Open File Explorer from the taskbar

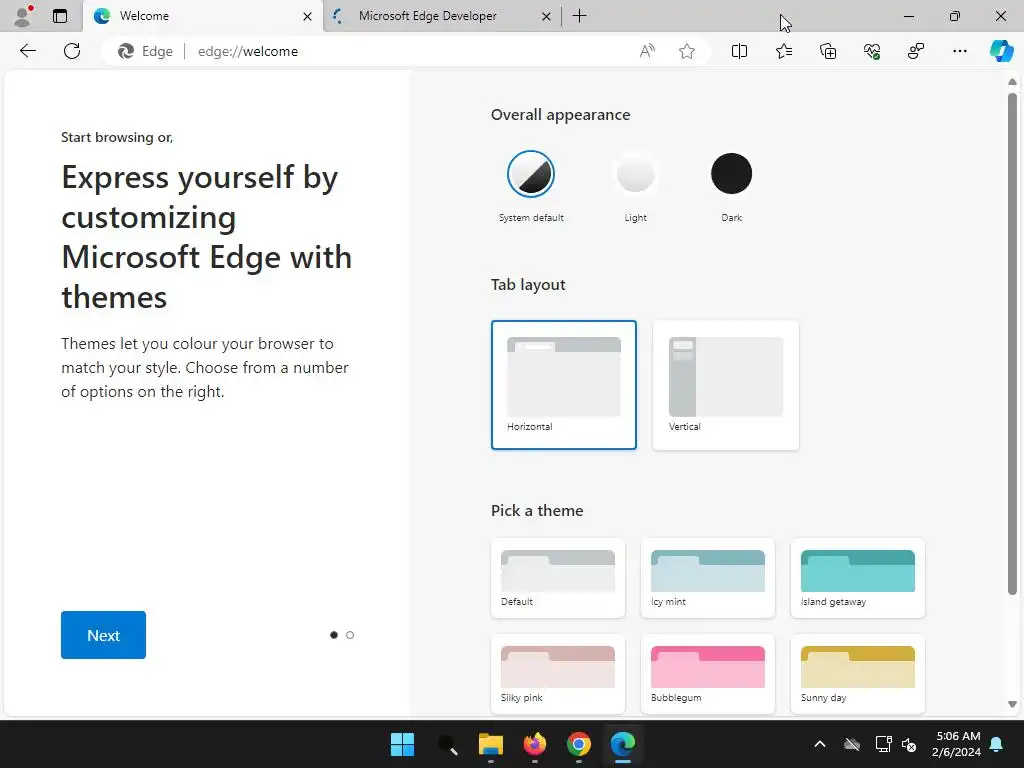click(490, 744)
